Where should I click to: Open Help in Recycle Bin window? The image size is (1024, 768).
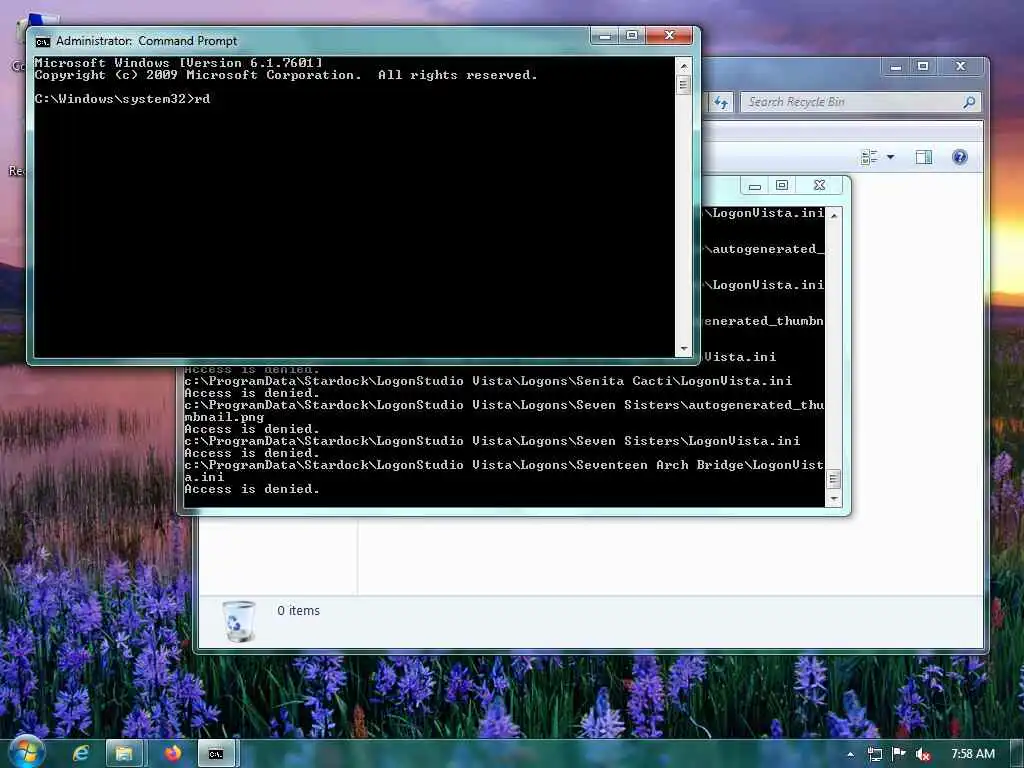click(959, 157)
